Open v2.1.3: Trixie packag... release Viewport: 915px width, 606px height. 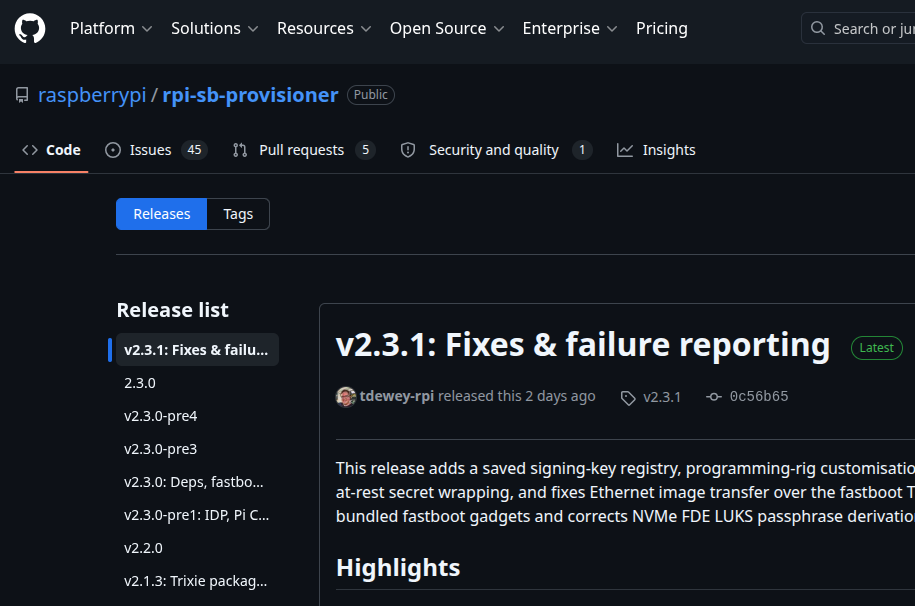point(195,581)
